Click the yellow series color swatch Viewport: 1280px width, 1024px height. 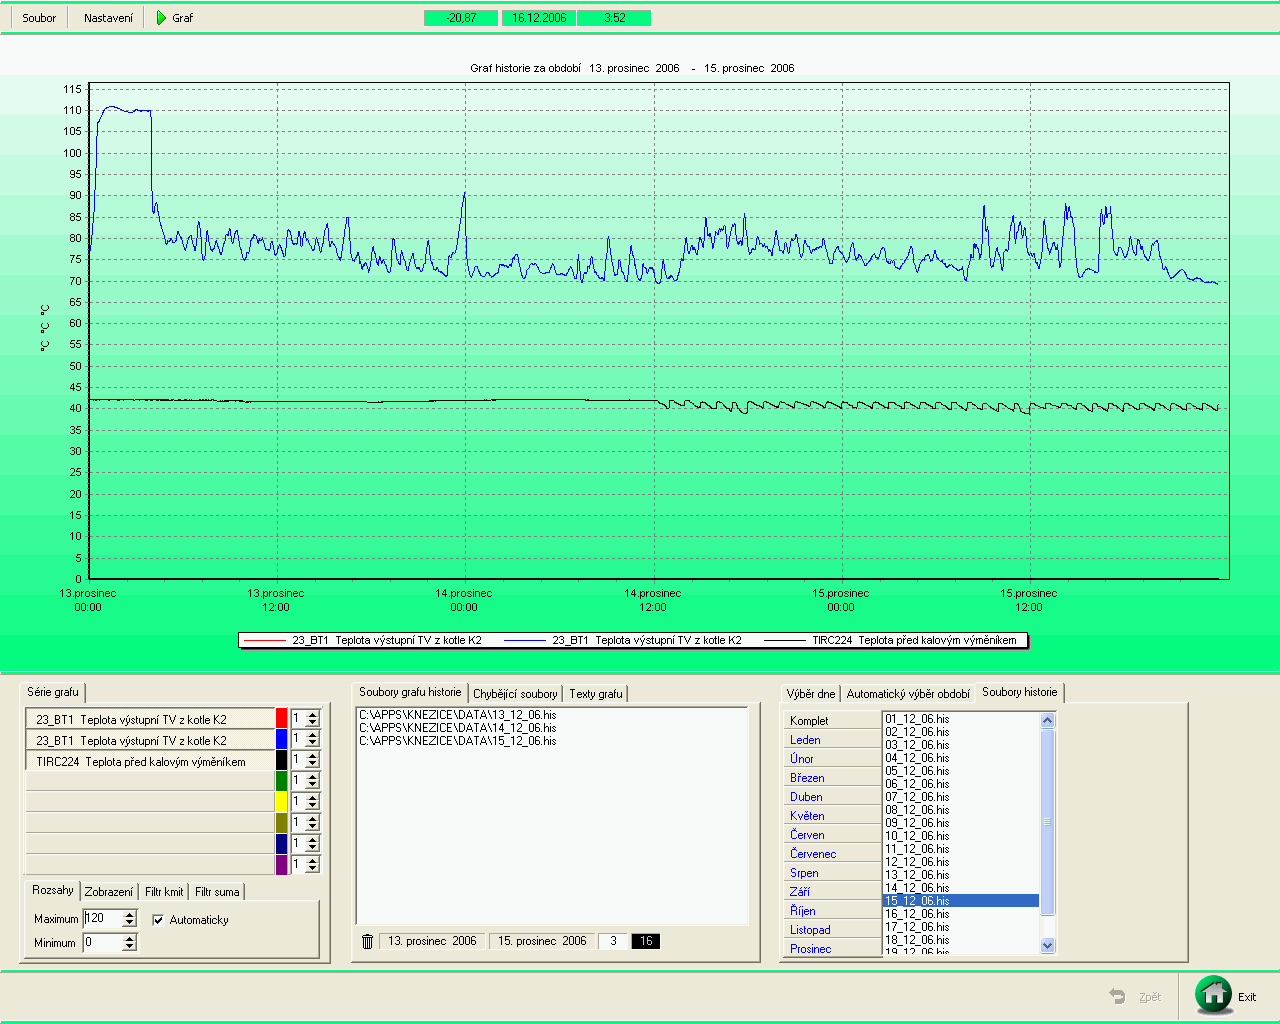[x=281, y=801]
